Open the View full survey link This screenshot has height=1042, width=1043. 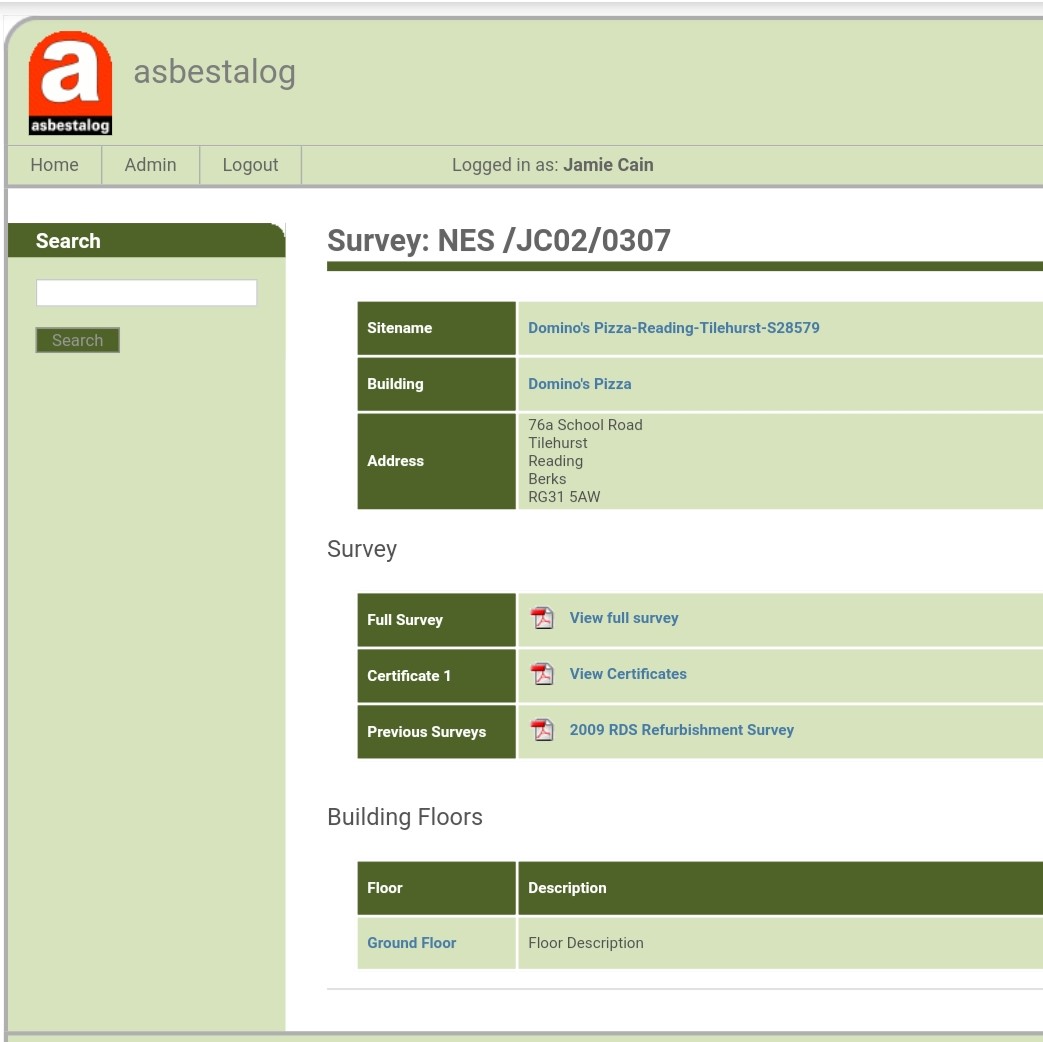point(623,618)
